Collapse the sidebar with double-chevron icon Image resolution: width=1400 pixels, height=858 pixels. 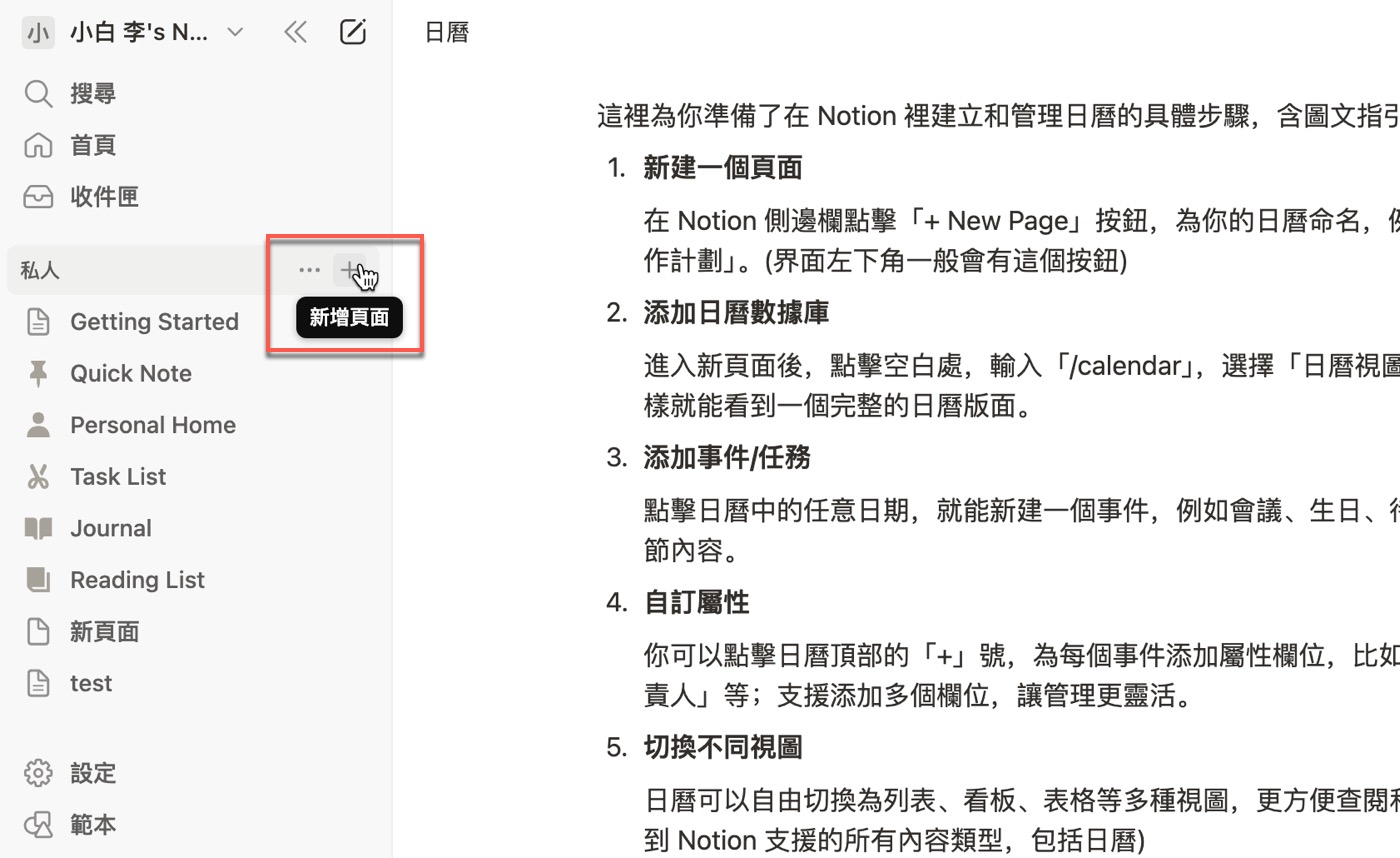pyautogui.click(x=295, y=33)
